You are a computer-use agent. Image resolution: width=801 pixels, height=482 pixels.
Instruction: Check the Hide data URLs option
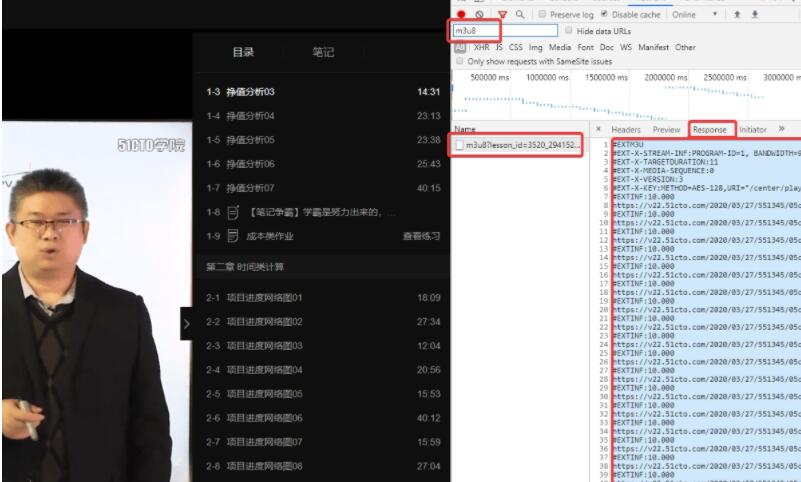point(569,31)
